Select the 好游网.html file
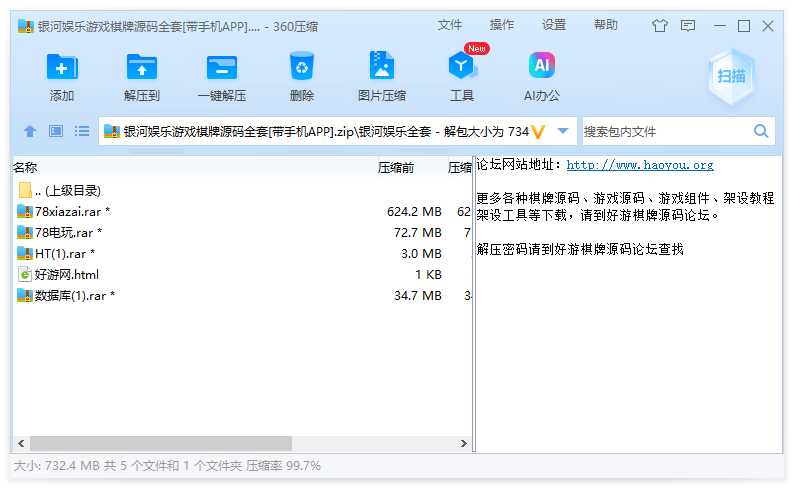 click(x=242, y=274)
